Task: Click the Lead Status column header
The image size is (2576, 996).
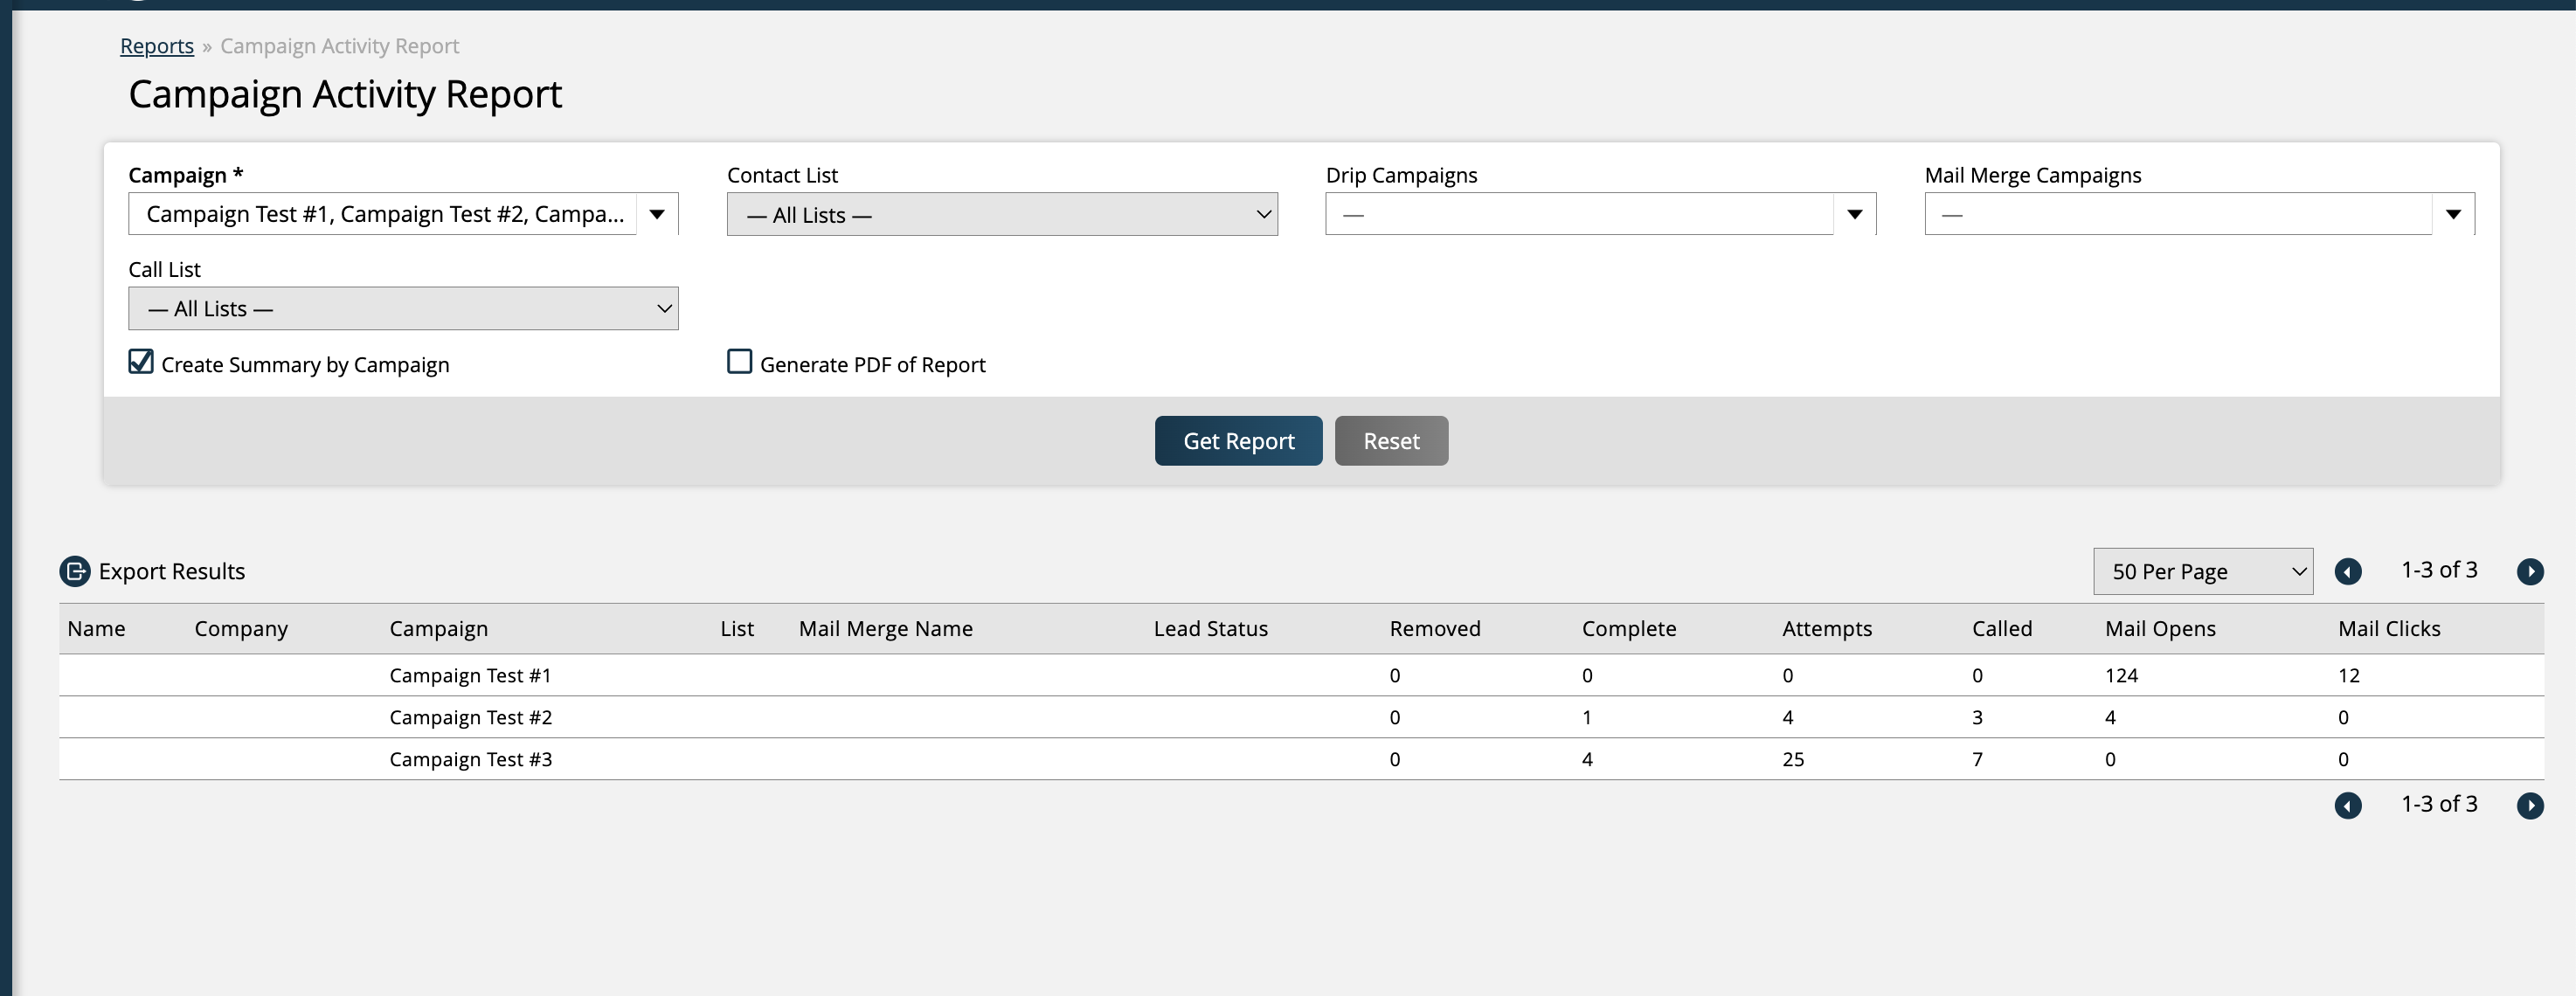Action: (x=1210, y=629)
